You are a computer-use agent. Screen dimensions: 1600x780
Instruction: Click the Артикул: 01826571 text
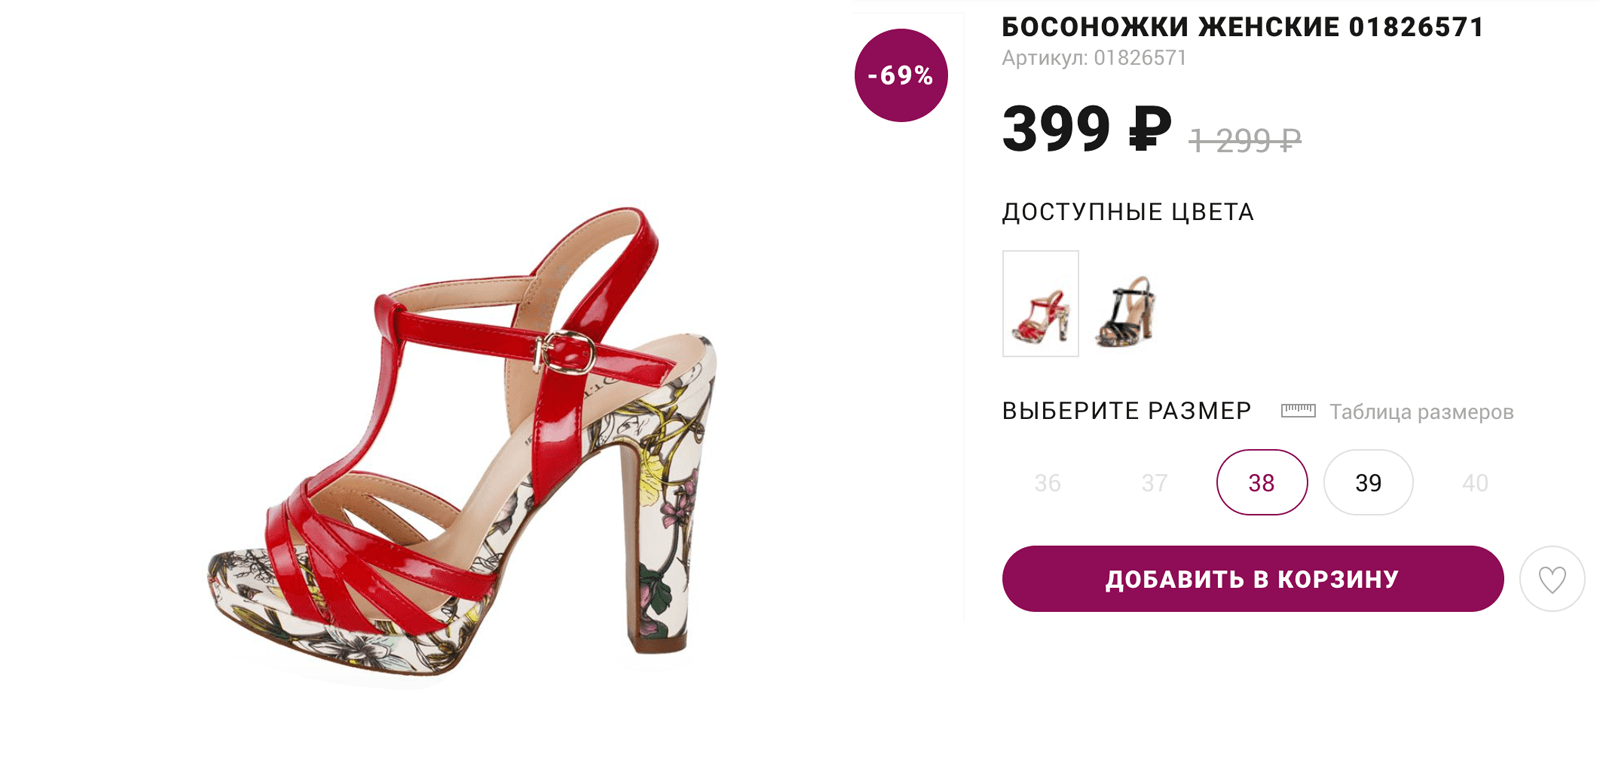pos(1094,58)
